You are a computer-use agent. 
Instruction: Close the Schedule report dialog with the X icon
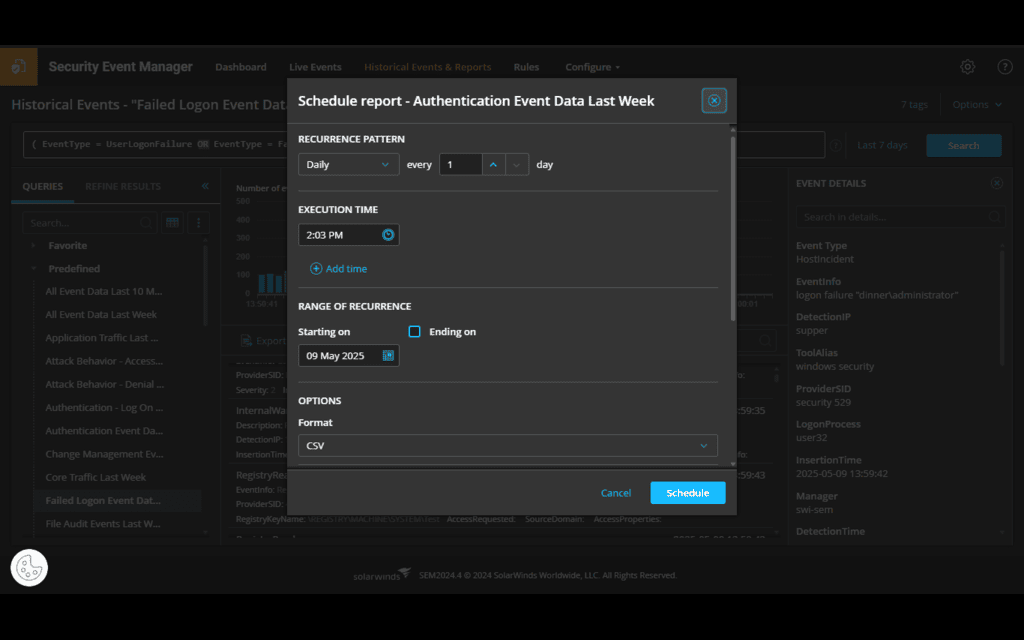click(713, 100)
